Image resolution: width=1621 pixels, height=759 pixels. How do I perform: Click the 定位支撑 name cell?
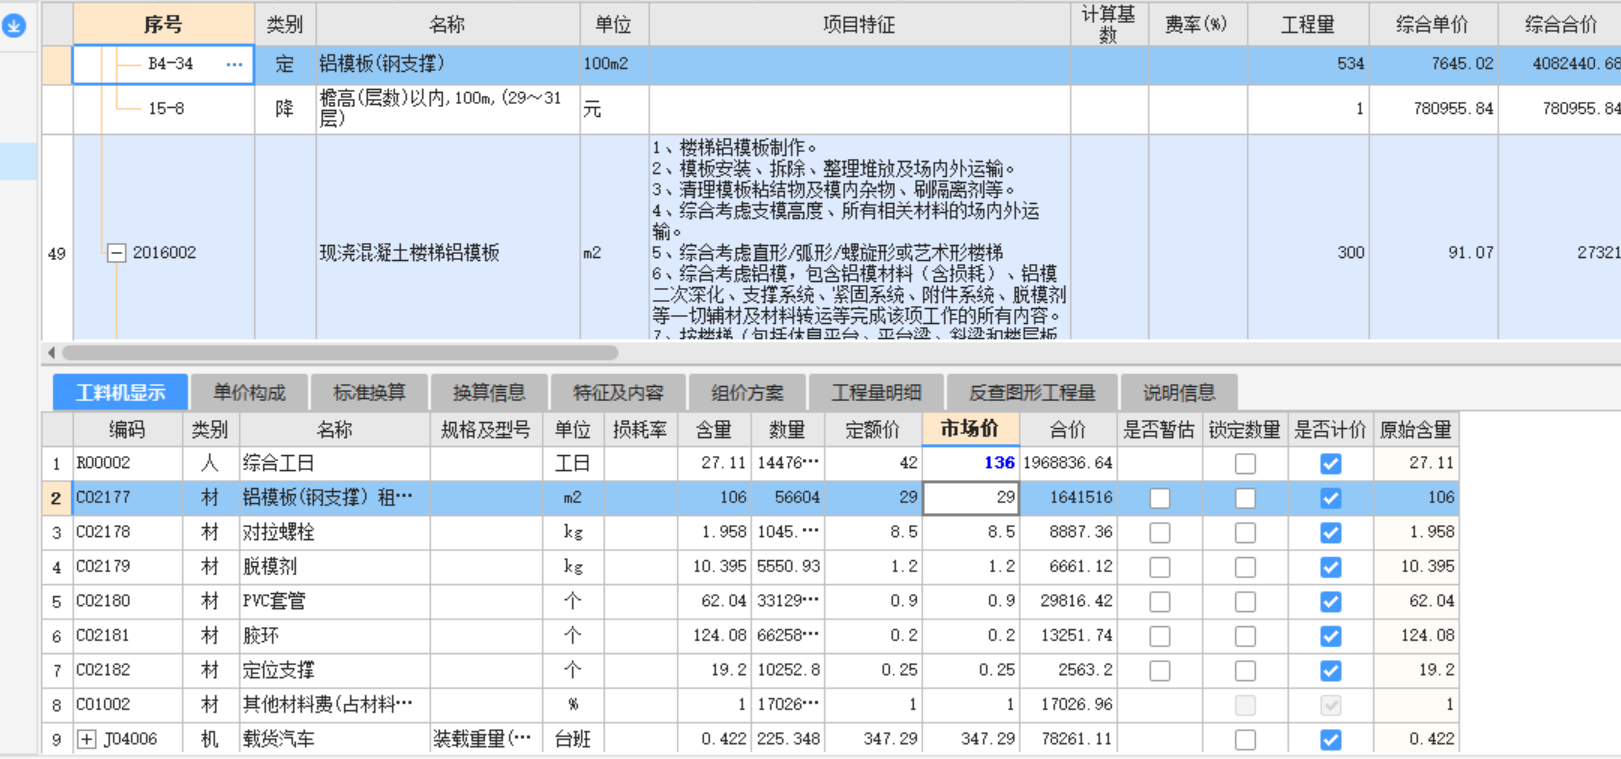pyautogui.click(x=335, y=670)
